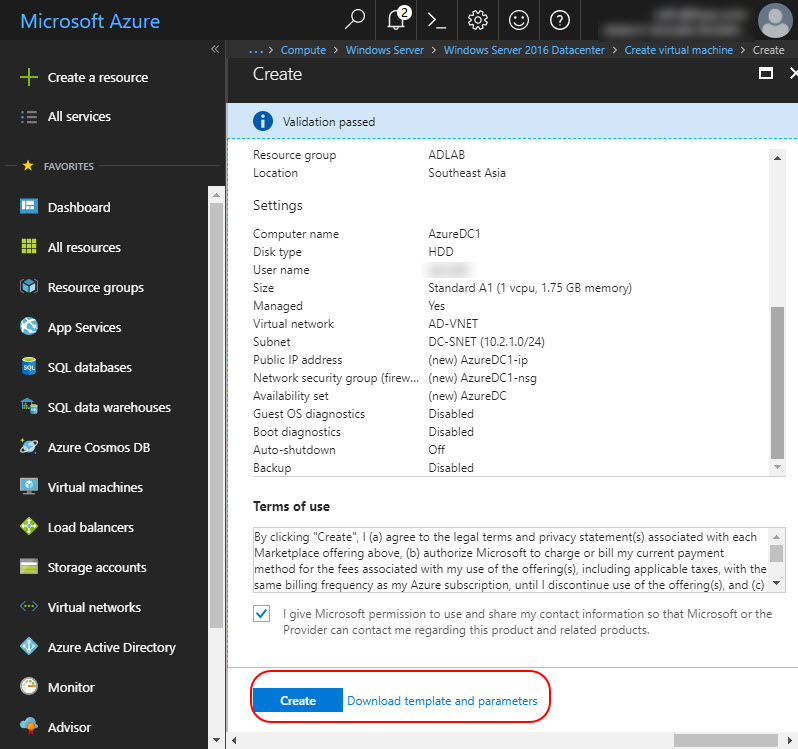Viewport: 798px width, 749px height.
Task: Select the 'DC-SNET (10.2.1.0/24)' subnet value
Action: [x=487, y=341]
